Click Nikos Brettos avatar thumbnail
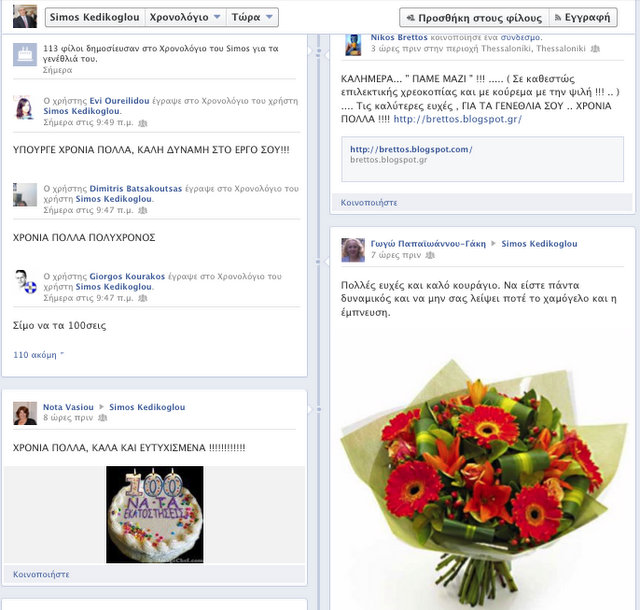 [353, 44]
